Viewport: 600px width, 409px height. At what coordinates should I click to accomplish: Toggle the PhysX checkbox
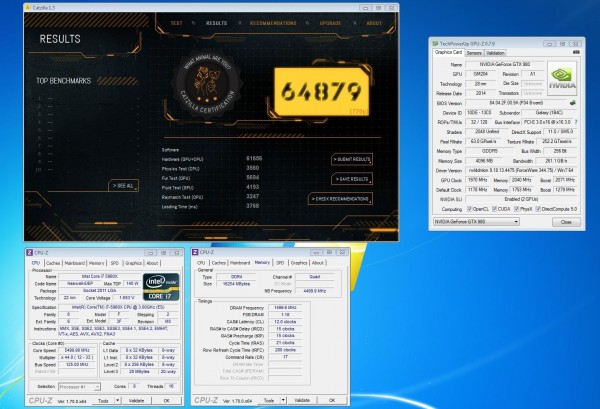[516, 208]
